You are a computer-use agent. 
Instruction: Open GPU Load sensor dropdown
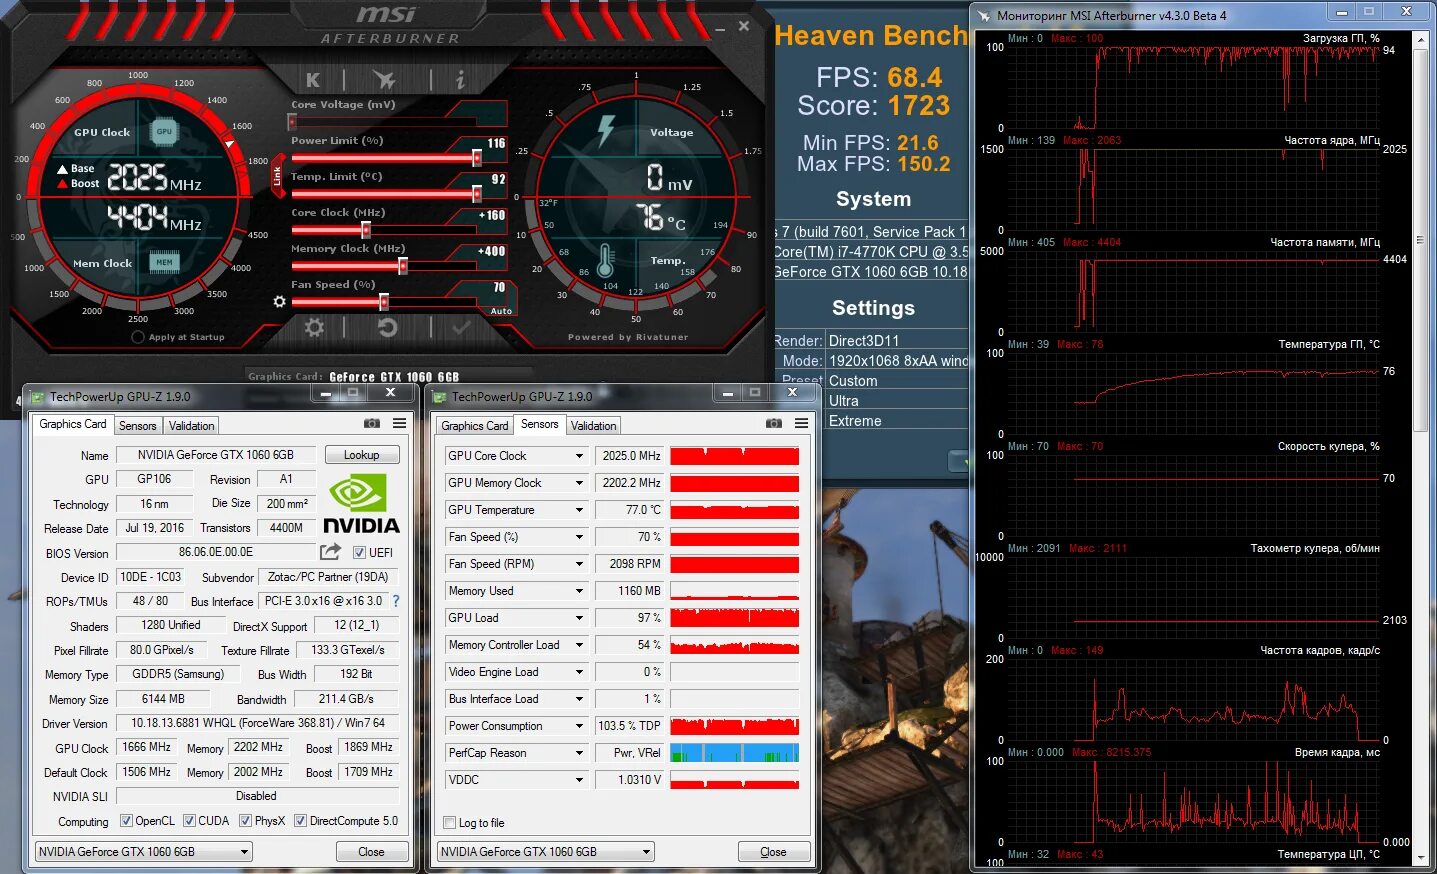pyautogui.click(x=579, y=618)
